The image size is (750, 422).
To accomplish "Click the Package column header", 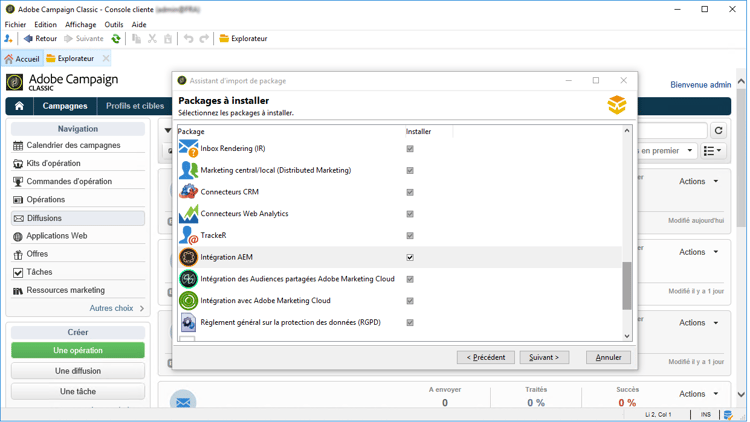I will 291,132.
